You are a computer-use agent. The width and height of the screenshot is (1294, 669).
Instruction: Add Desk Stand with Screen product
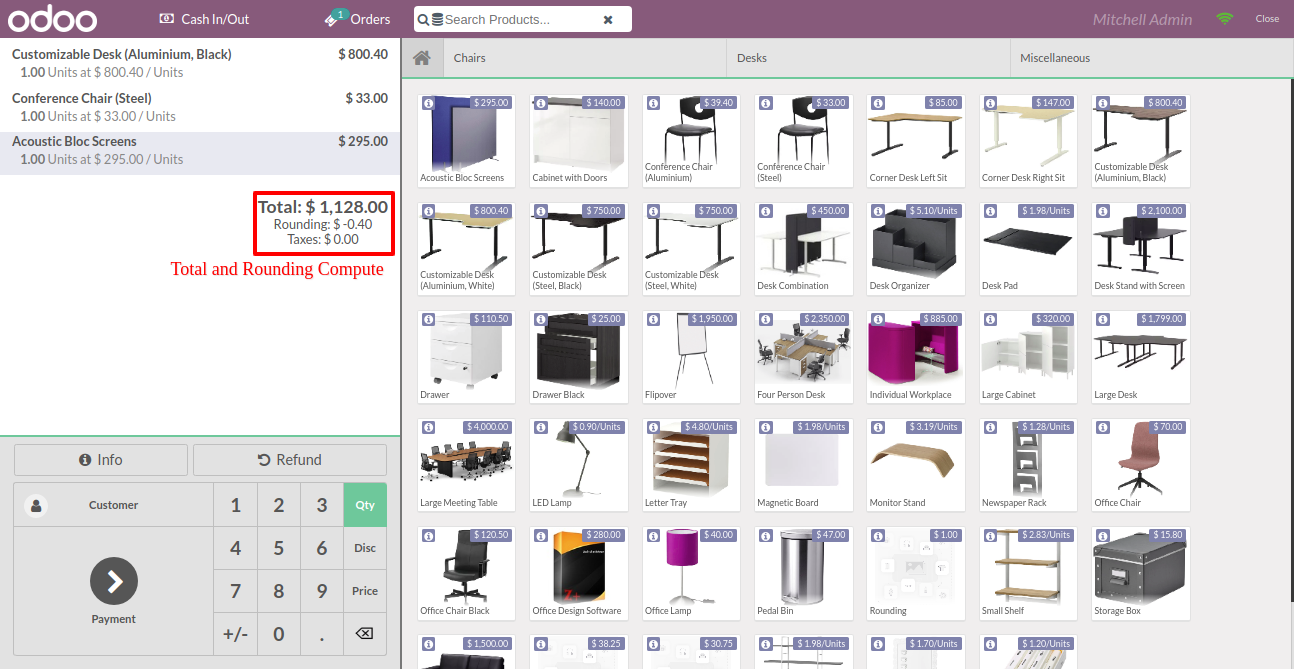click(x=1141, y=249)
